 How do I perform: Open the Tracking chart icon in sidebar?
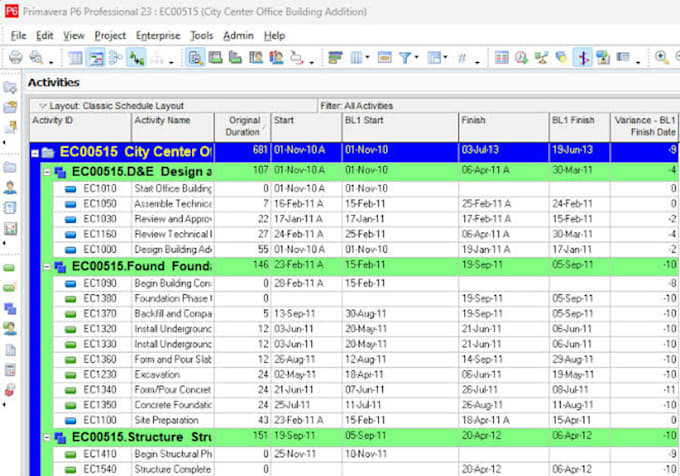[x=10, y=228]
